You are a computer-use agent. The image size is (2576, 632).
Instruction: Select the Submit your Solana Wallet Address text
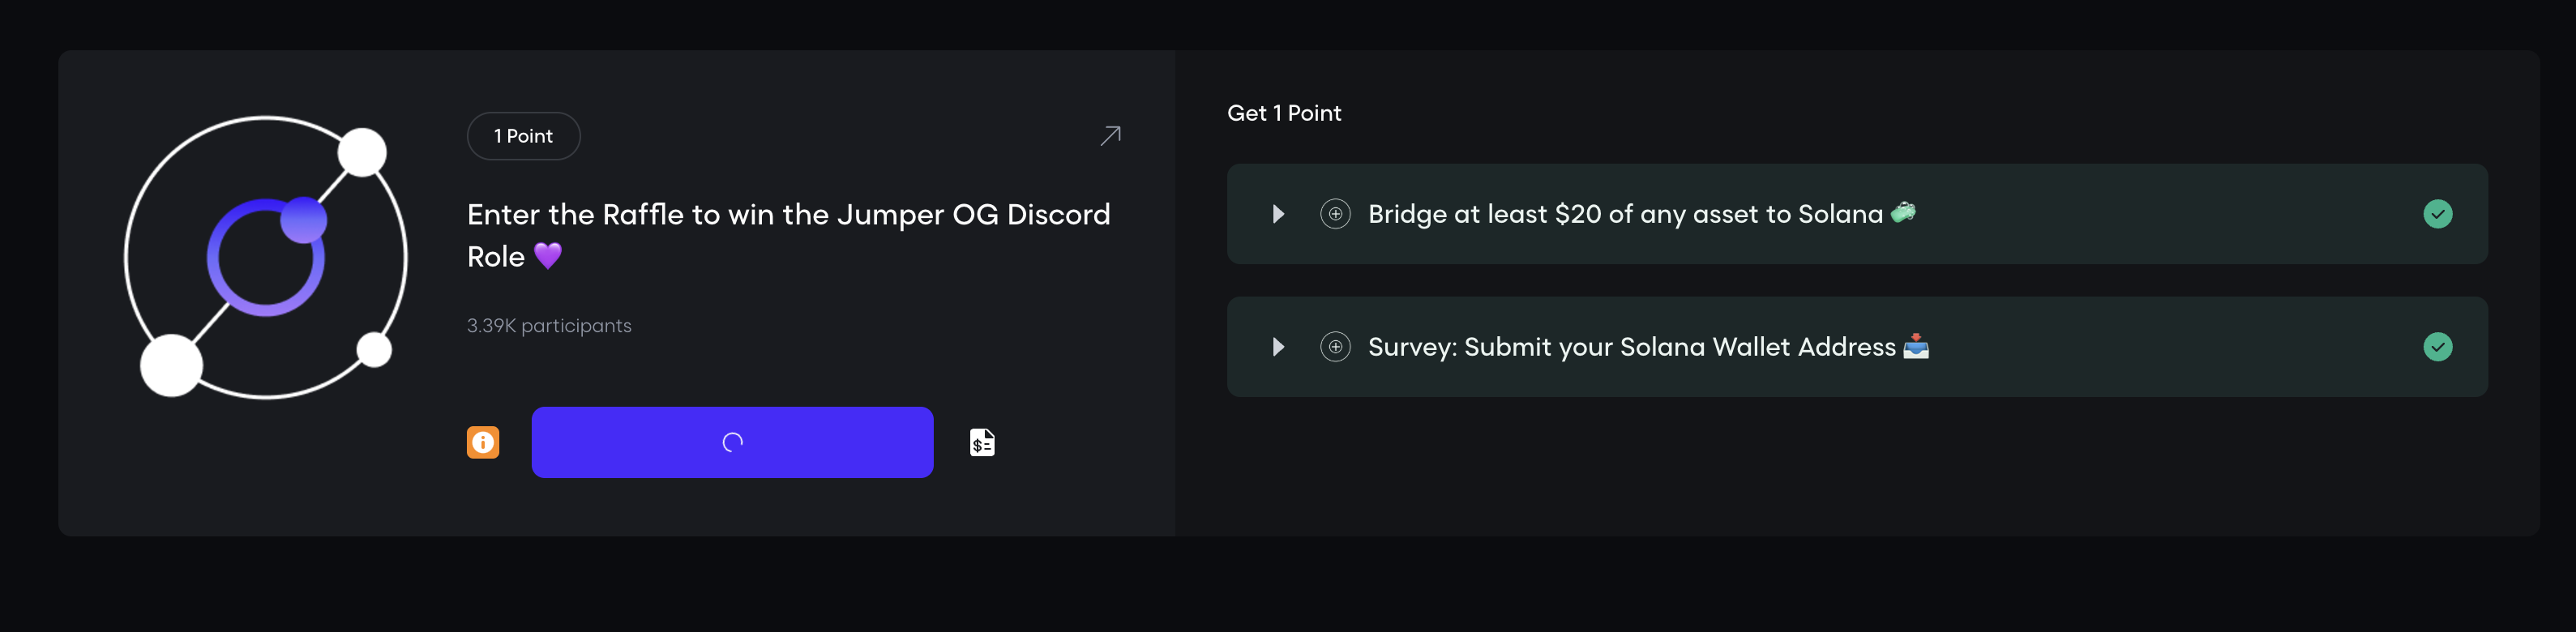coord(1632,347)
